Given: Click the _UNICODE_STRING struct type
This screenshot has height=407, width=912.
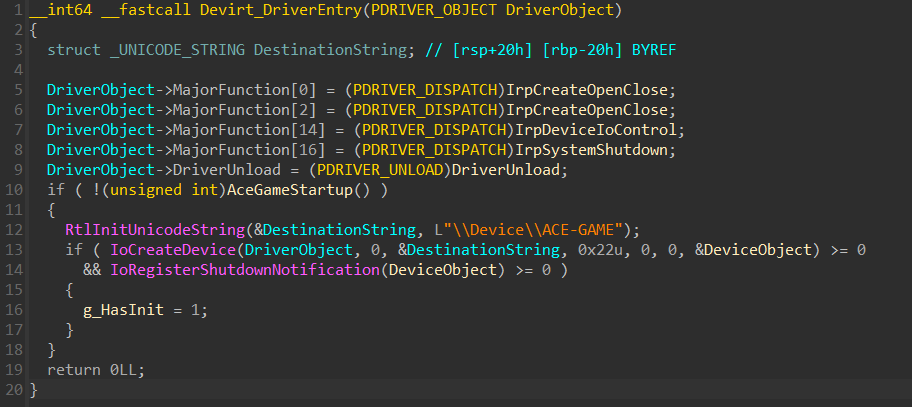Looking at the screenshot, I should tap(177, 50).
